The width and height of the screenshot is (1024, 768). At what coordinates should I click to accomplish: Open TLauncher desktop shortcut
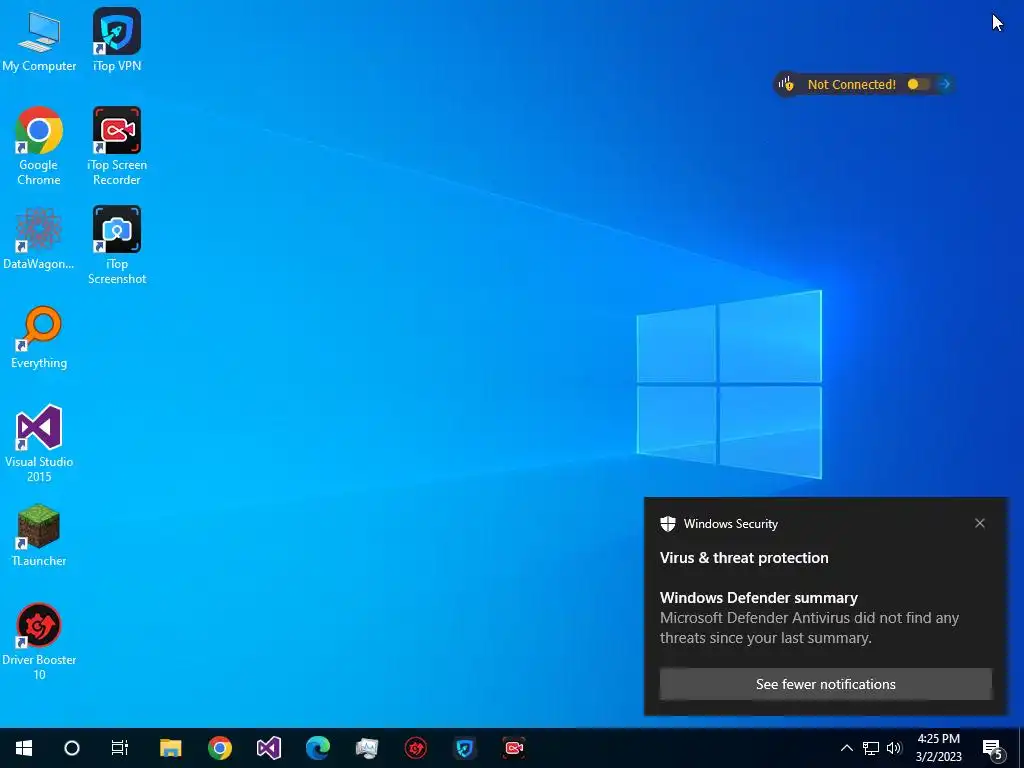(x=39, y=535)
